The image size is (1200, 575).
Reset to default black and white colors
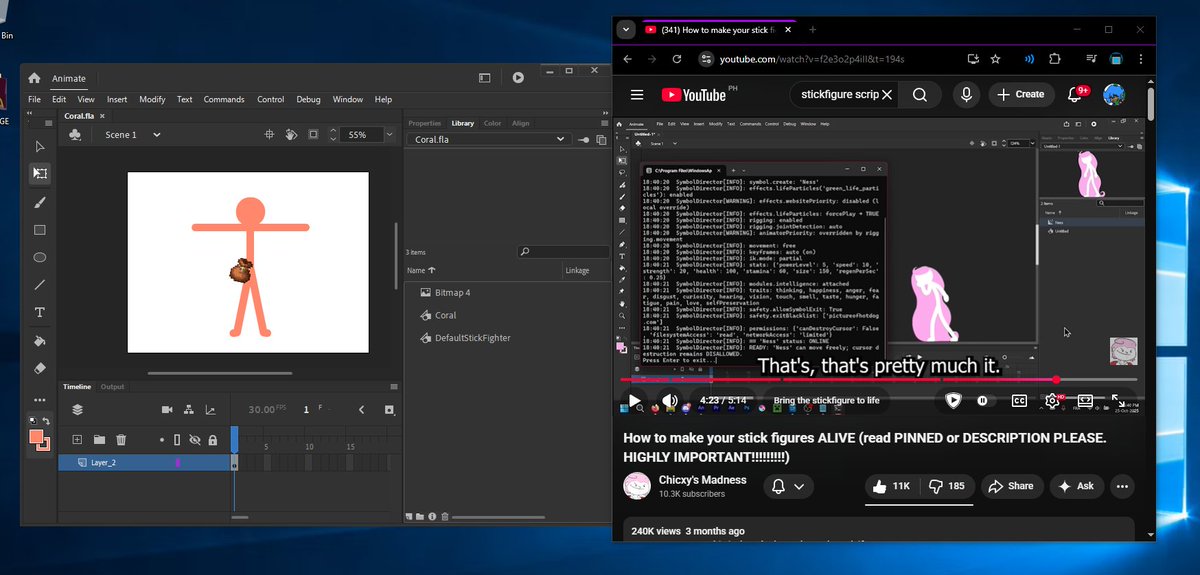point(33,421)
